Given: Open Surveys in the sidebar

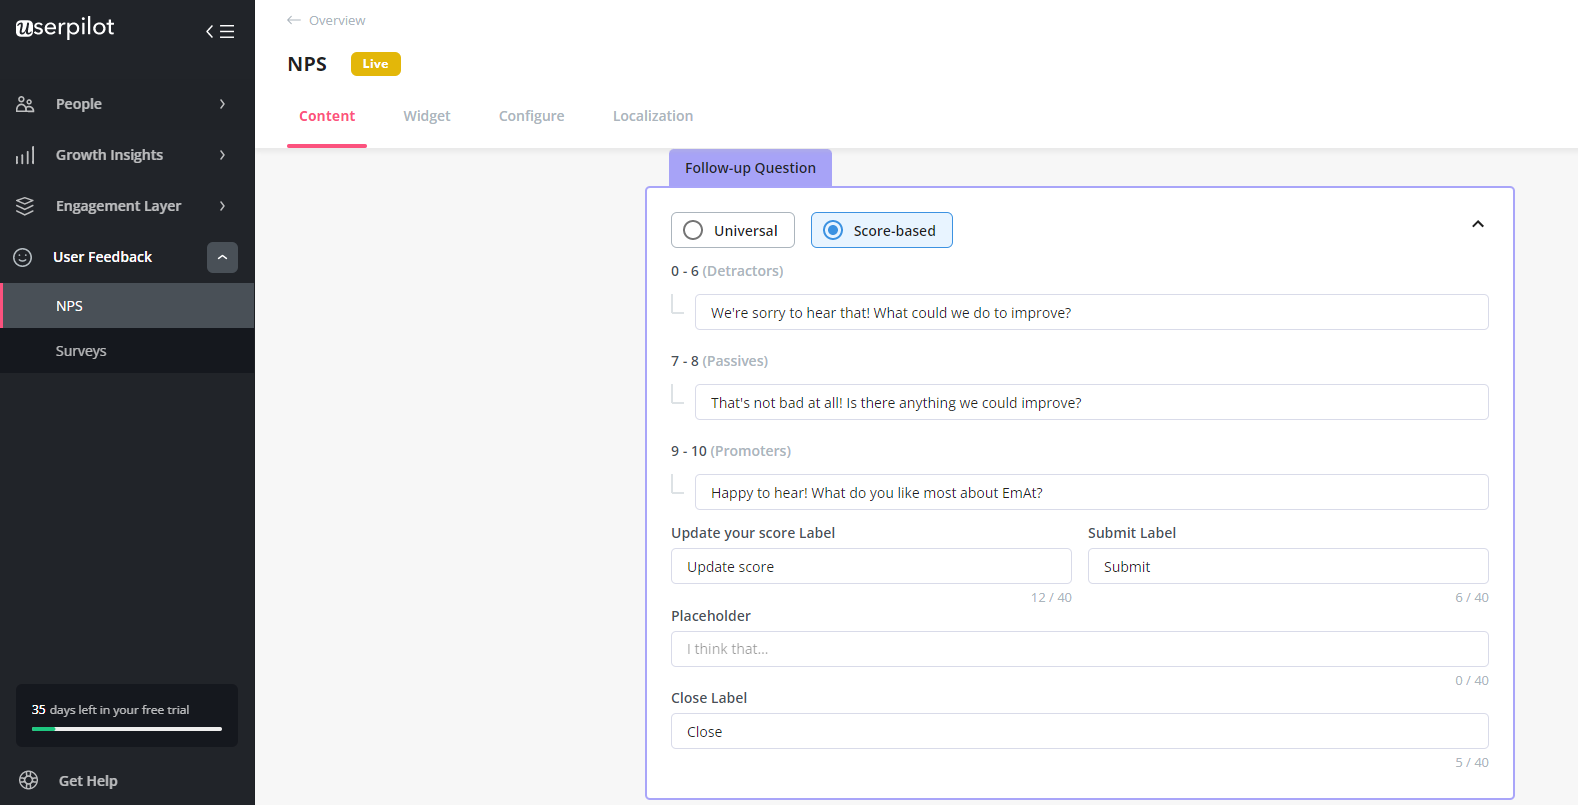Looking at the screenshot, I should 81,351.
